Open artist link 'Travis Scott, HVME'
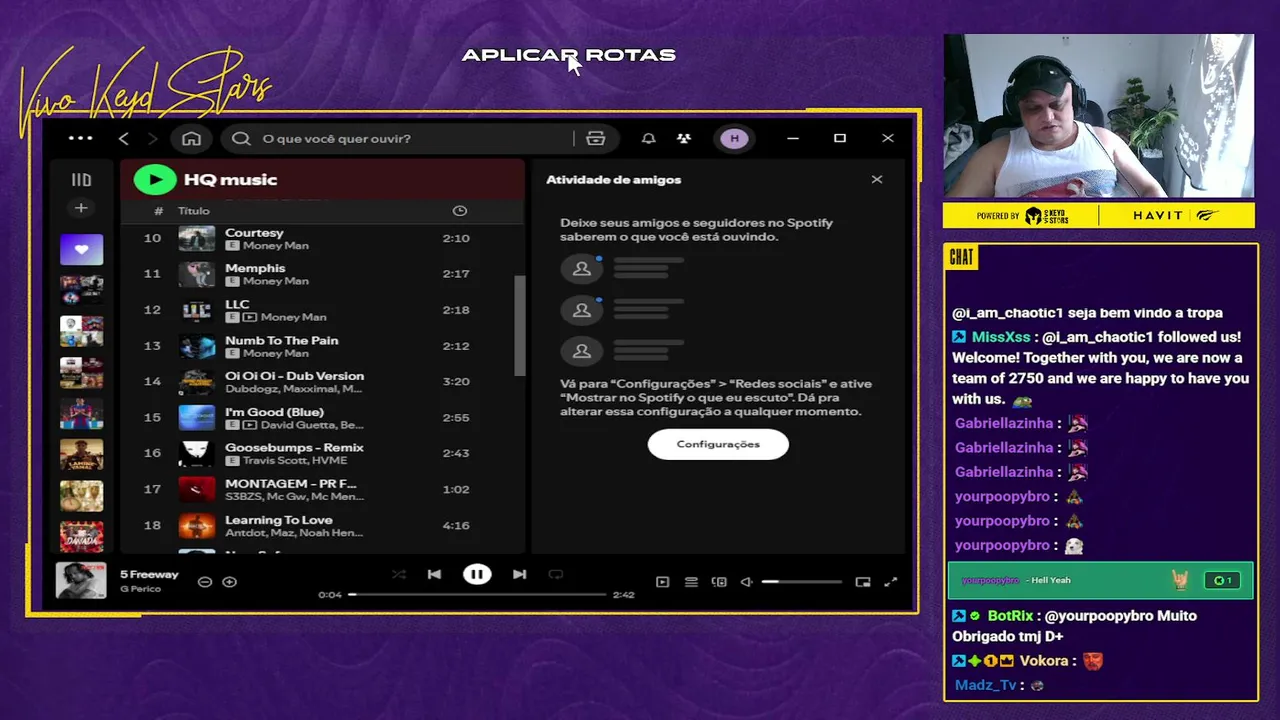The height and width of the screenshot is (720, 1280). pyautogui.click(x=295, y=461)
